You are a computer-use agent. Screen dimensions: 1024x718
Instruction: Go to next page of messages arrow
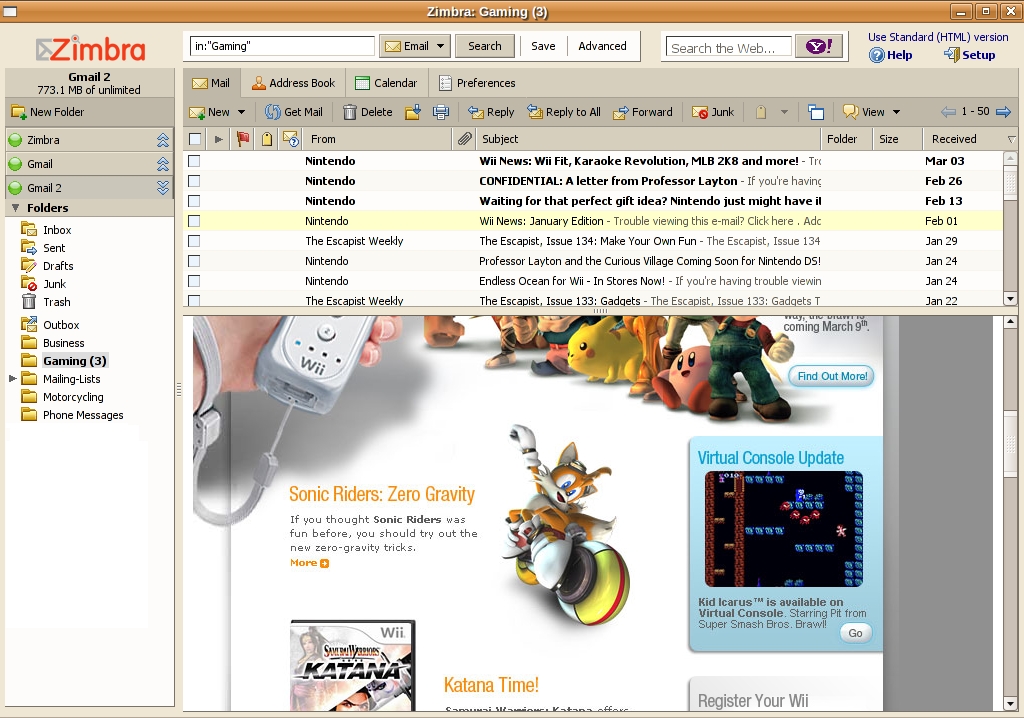[x=1003, y=112]
